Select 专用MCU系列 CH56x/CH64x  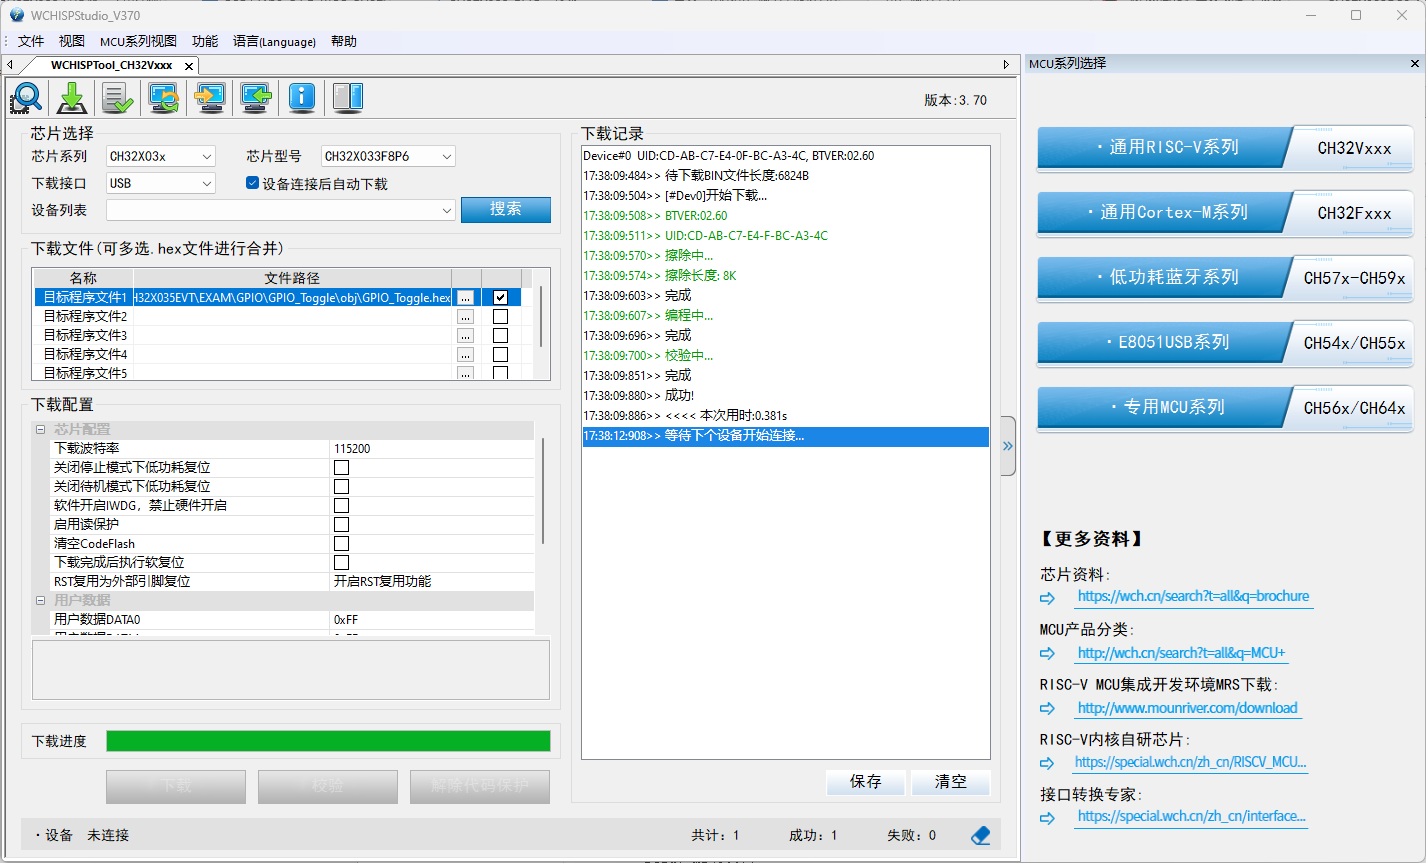point(1225,408)
